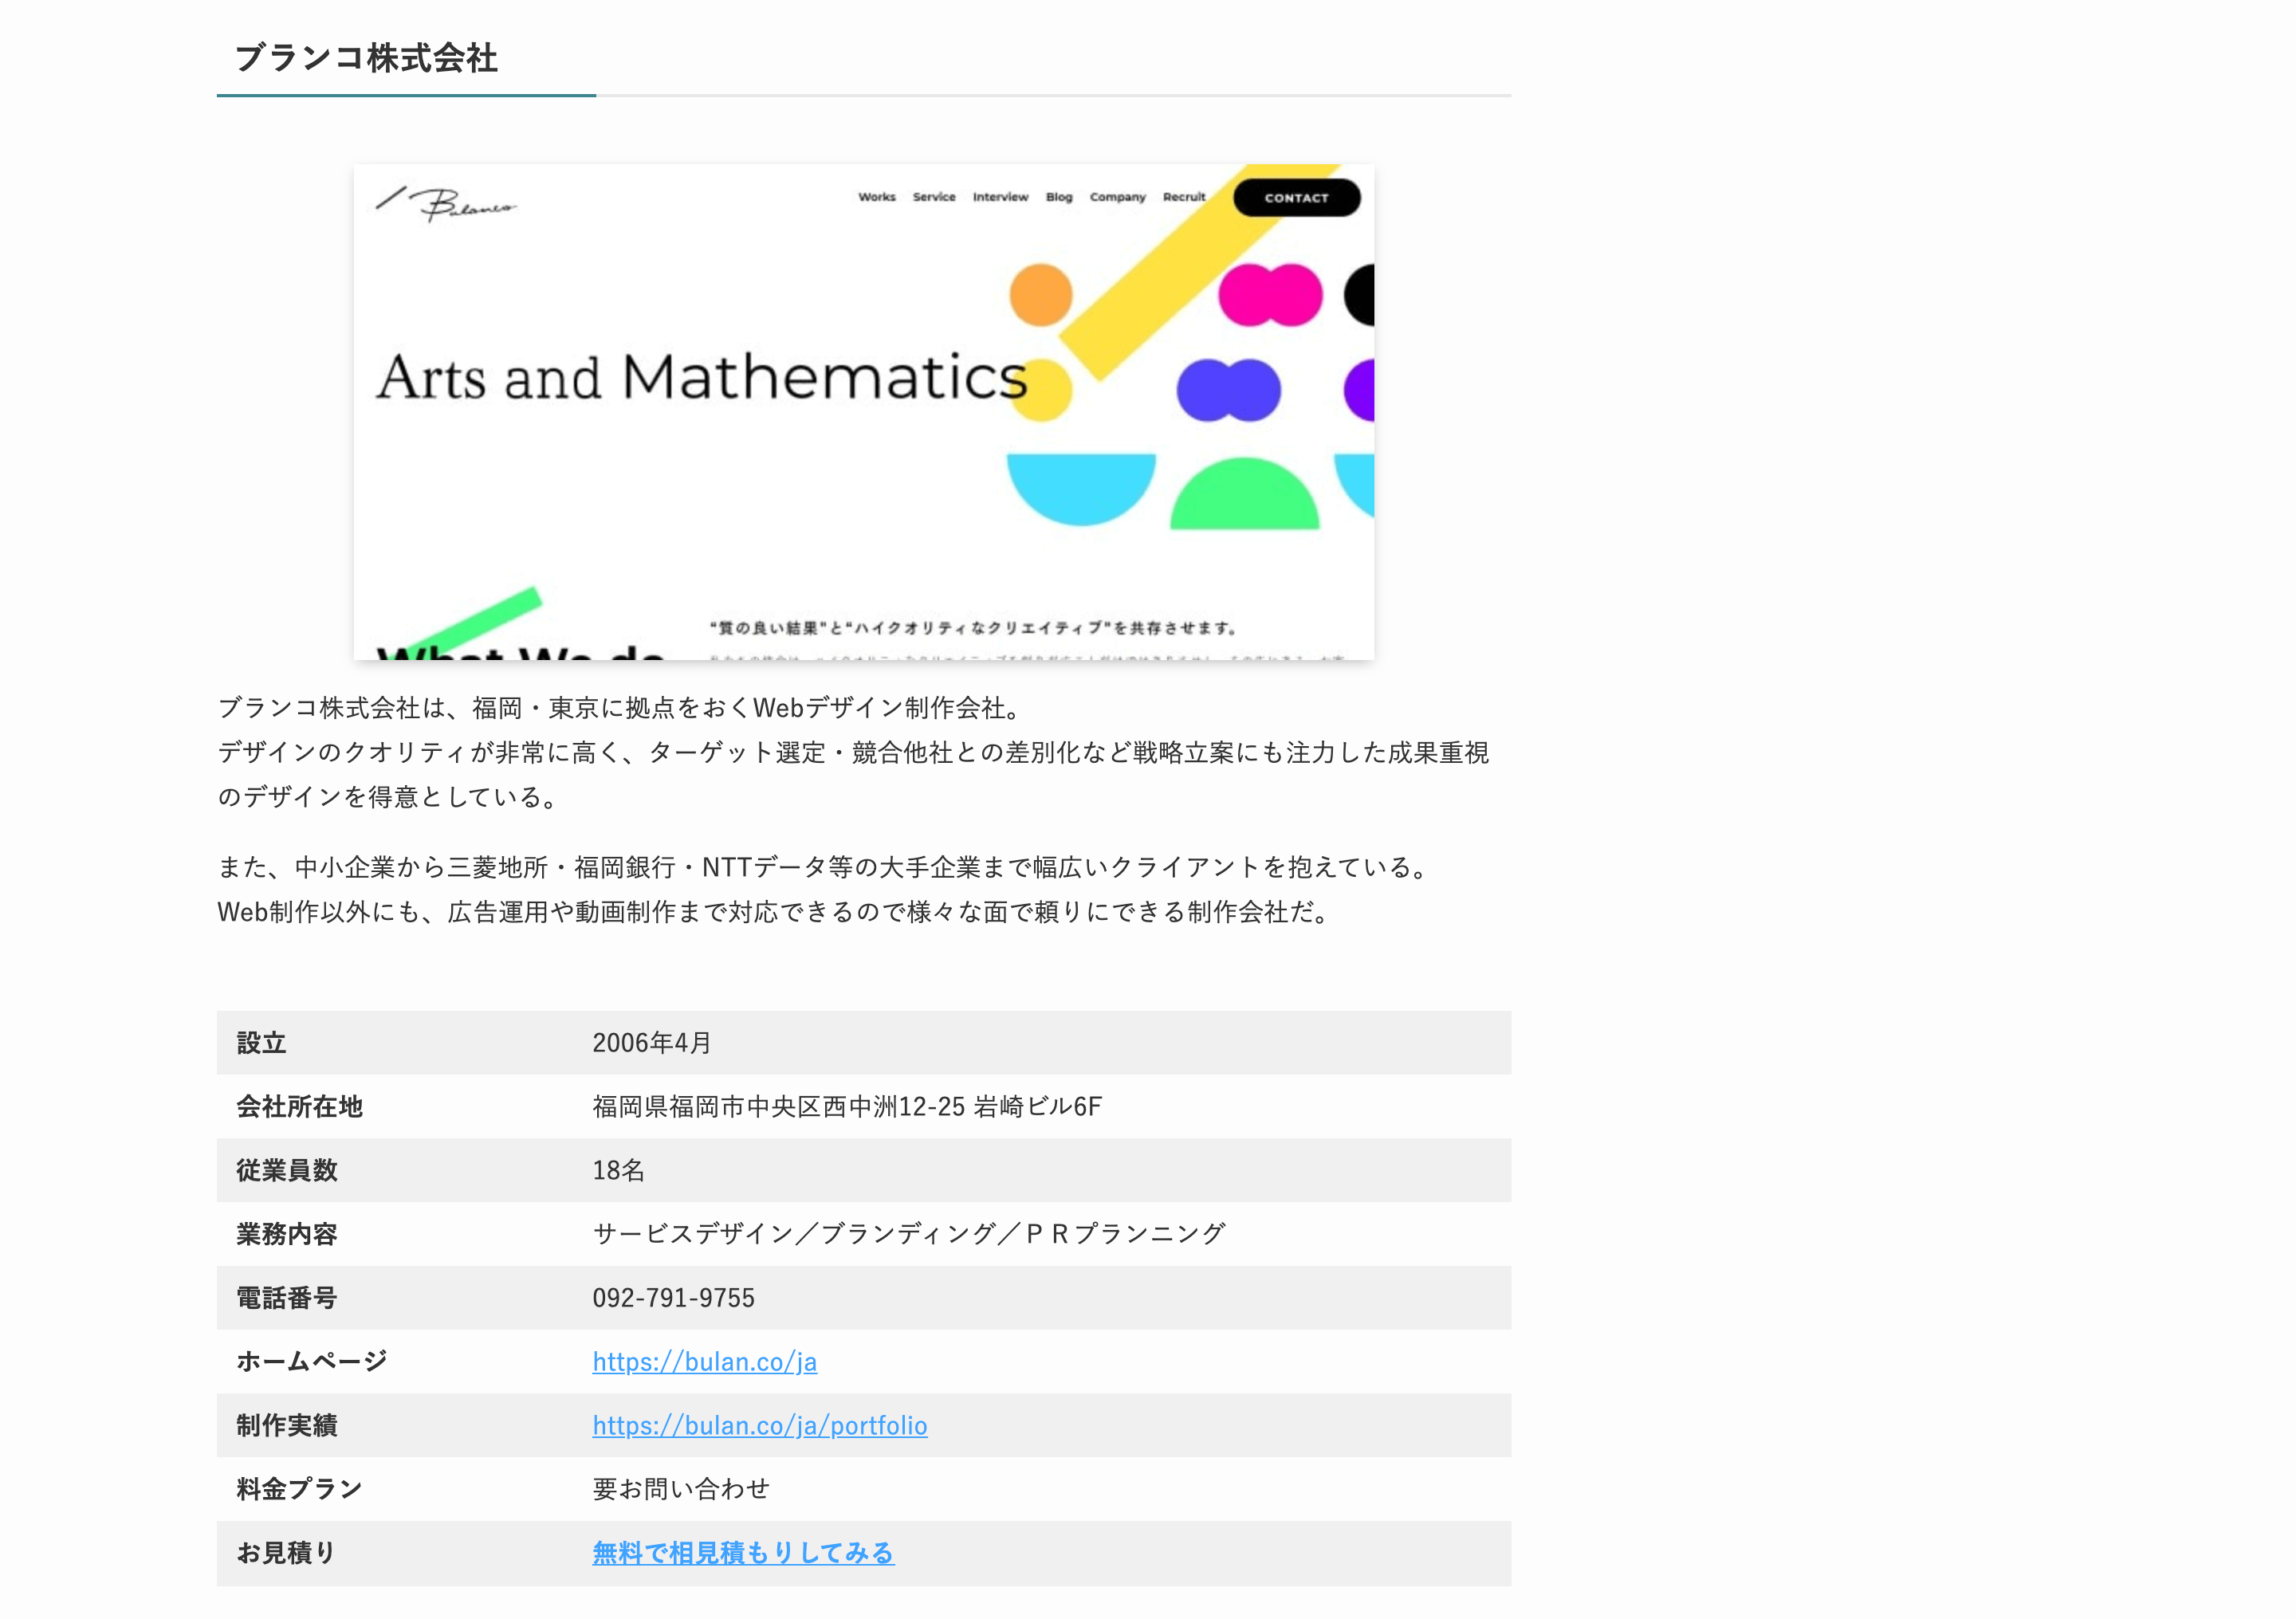This screenshot has width=2296, height=1619.
Task: Click the paragraph starting ブランコ株式会社は、福岡・東京
Action: (x=853, y=752)
